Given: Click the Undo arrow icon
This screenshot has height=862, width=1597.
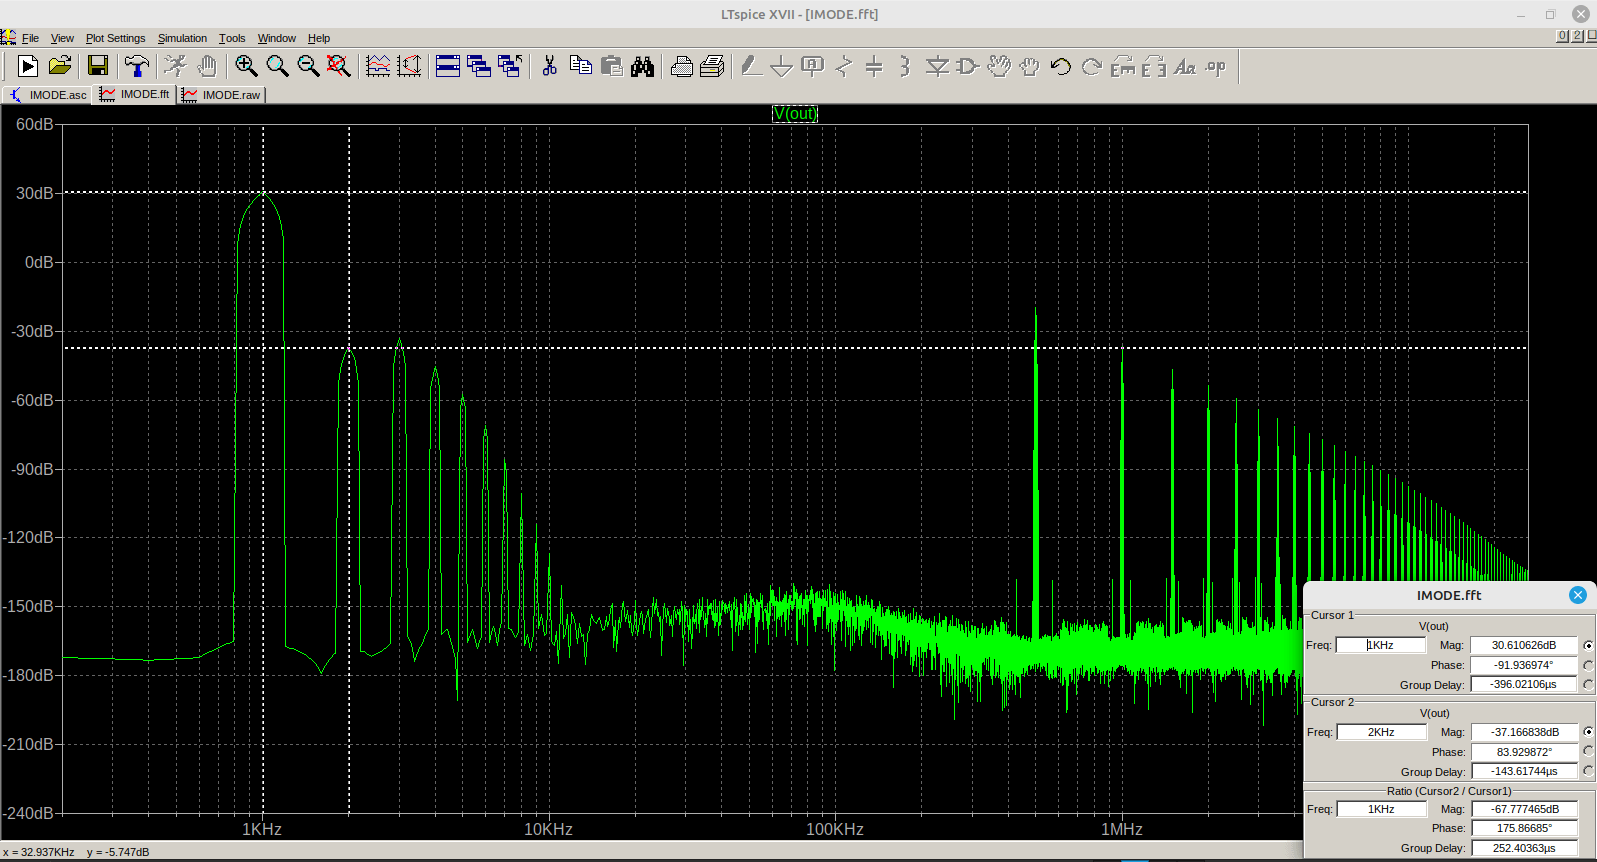Looking at the screenshot, I should tap(1061, 66).
